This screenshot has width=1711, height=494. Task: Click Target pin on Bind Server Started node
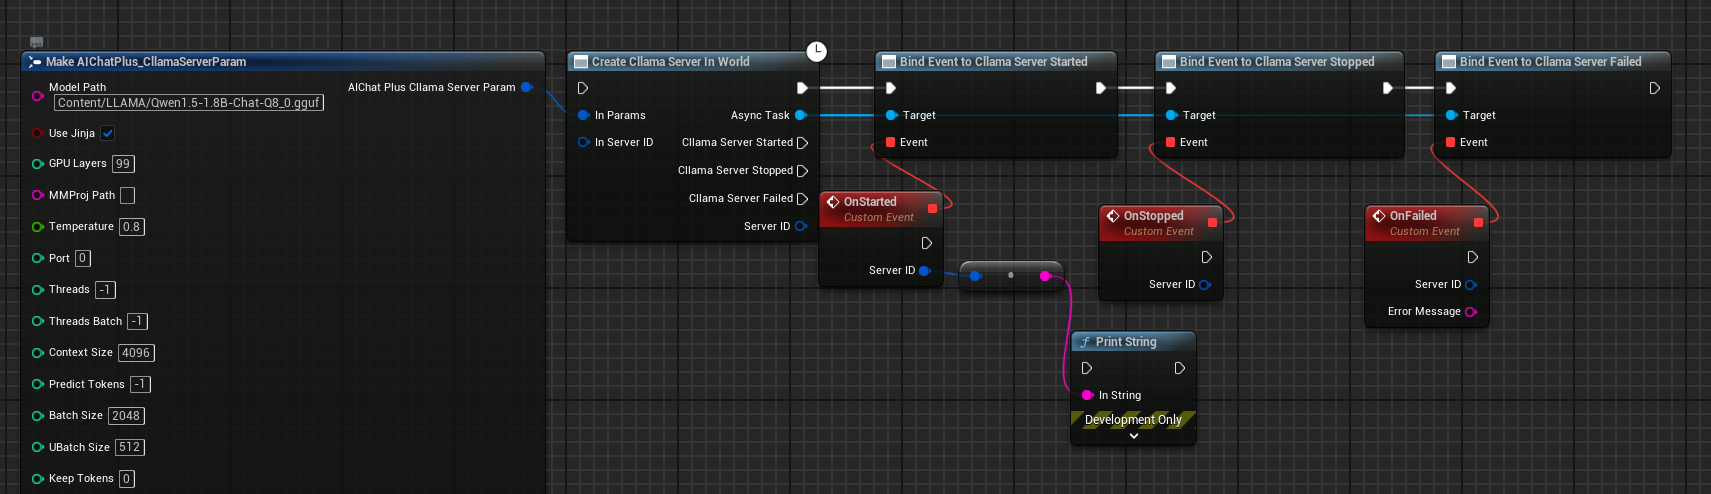891,115
